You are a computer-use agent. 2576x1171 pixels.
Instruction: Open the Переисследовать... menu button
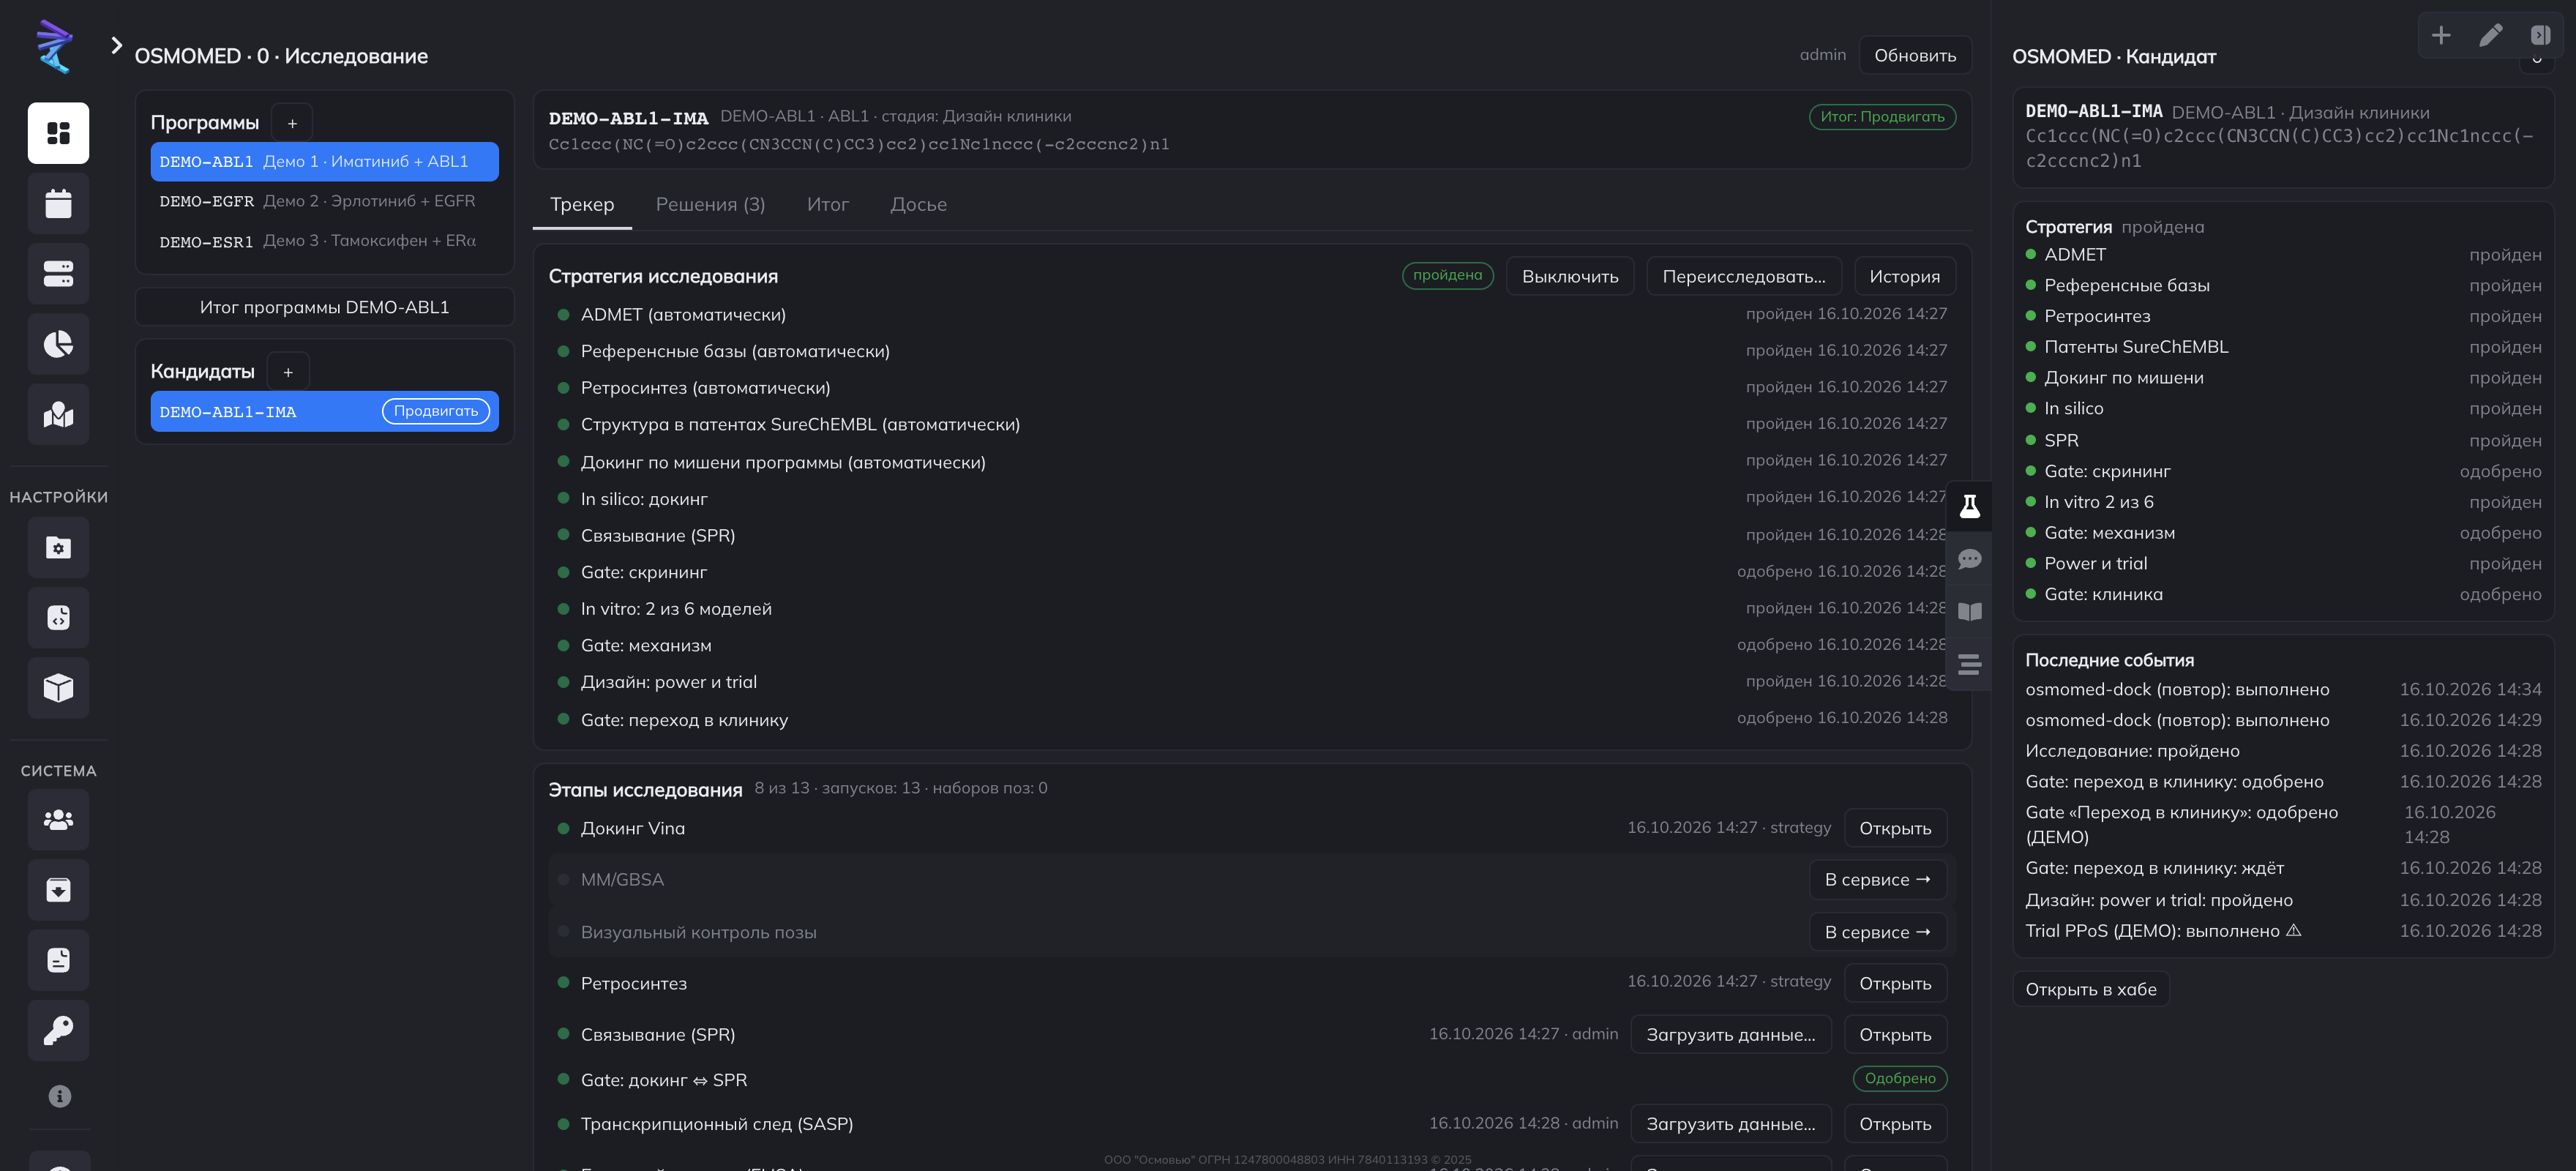pos(1743,276)
